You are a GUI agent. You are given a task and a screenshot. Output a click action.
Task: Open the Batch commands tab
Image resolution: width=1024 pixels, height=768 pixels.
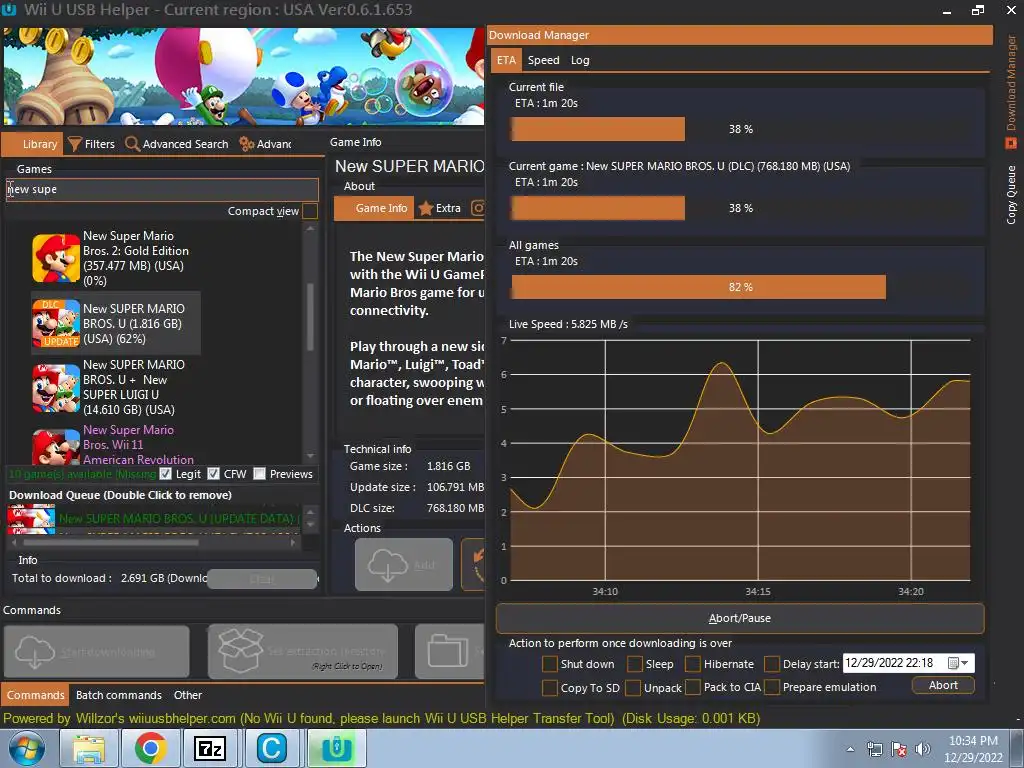(x=119, y=695)
